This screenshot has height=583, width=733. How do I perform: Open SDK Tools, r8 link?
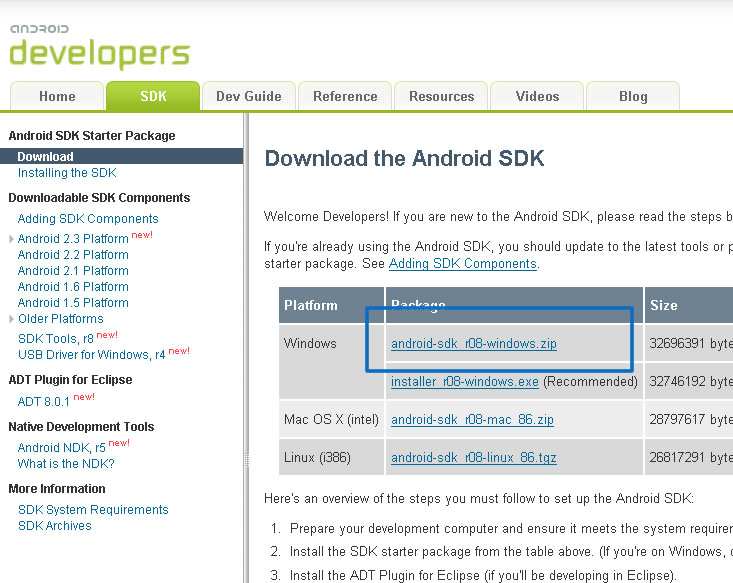pyautogui.click(x=56, y=338)
